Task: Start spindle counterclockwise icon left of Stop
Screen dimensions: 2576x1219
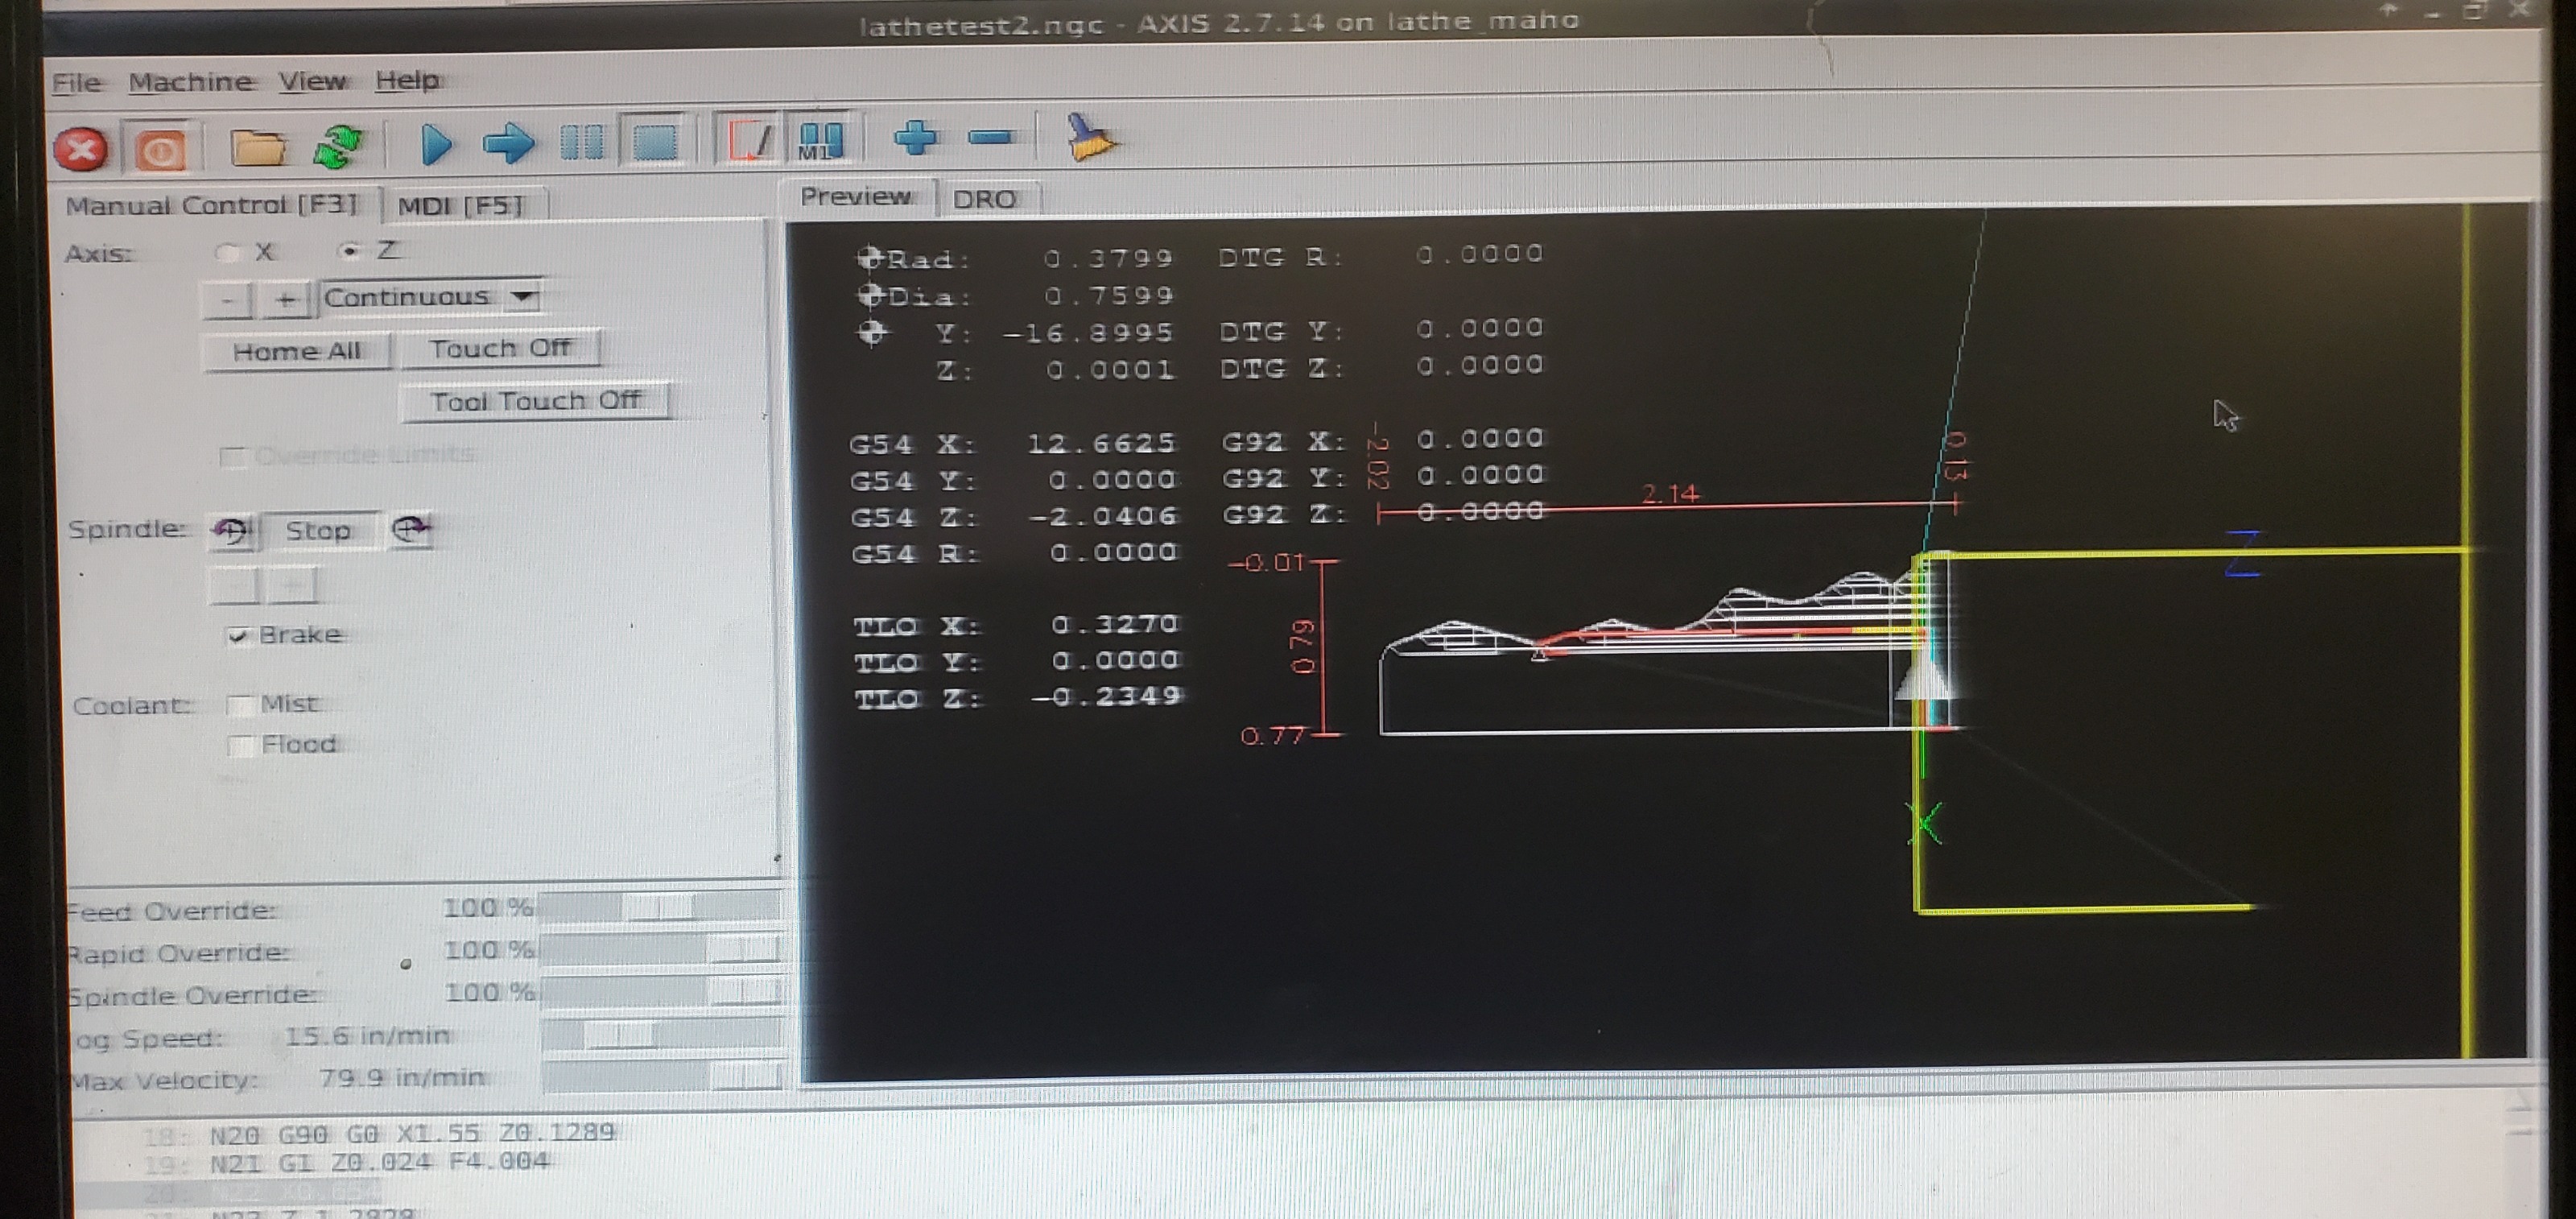Action: pyautogui.click(x=233, y=530)
